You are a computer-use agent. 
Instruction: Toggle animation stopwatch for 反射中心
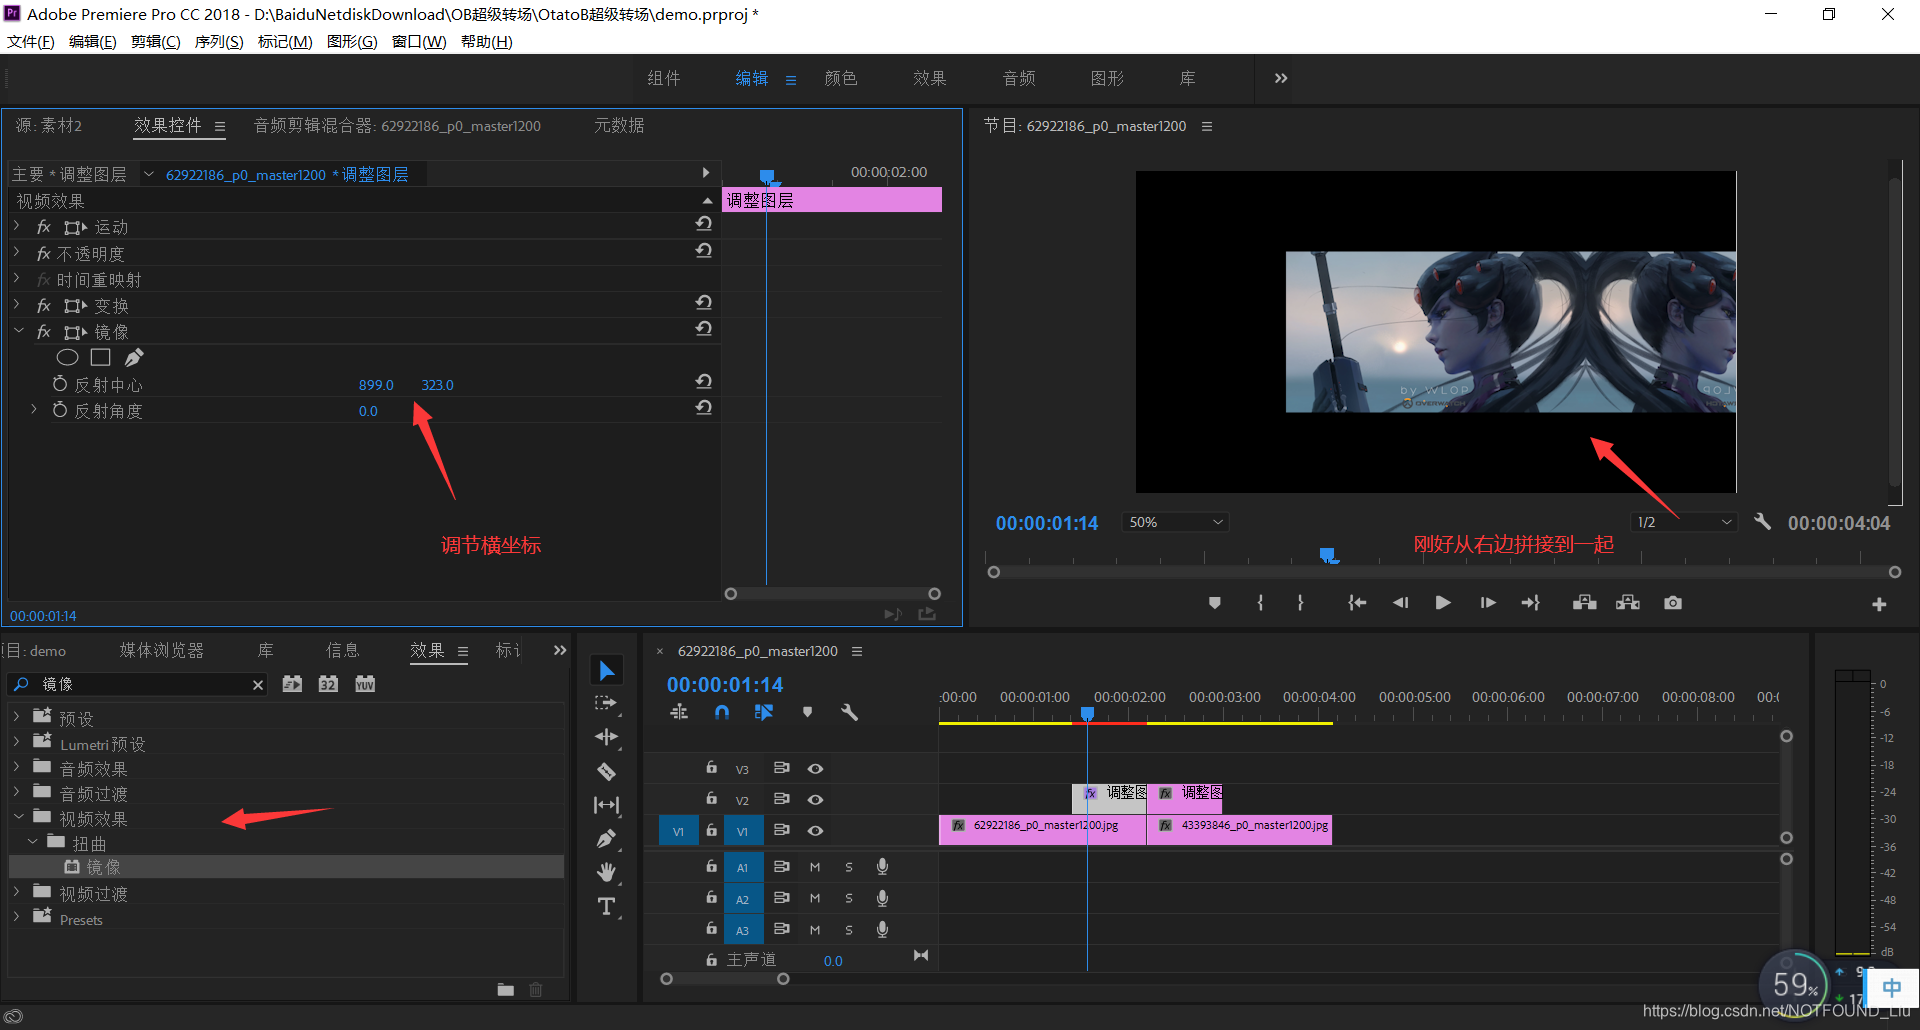pyautogui.click(x=60, y=384)
